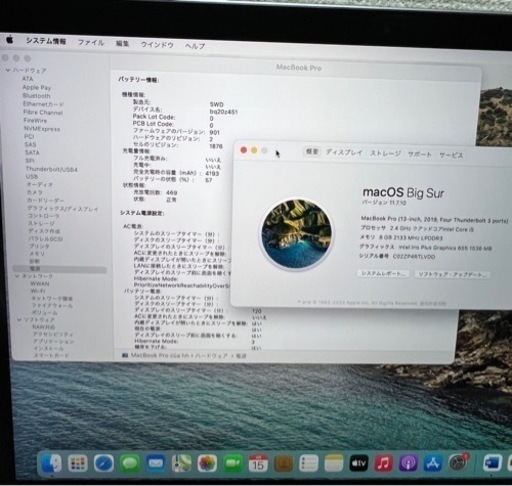Close the About This Mac window
Viewport: 512px width, 486px height.
pos(244,150)
